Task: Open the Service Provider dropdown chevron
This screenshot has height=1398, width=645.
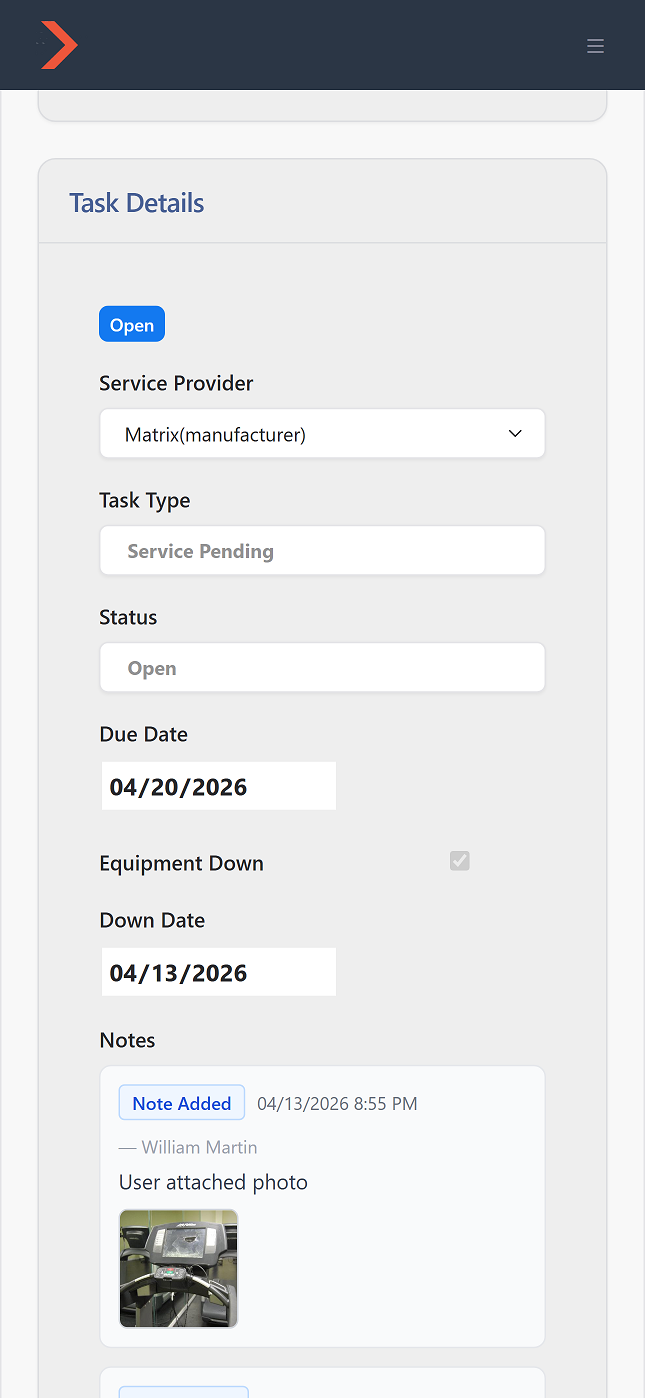Action: [515, 433]
